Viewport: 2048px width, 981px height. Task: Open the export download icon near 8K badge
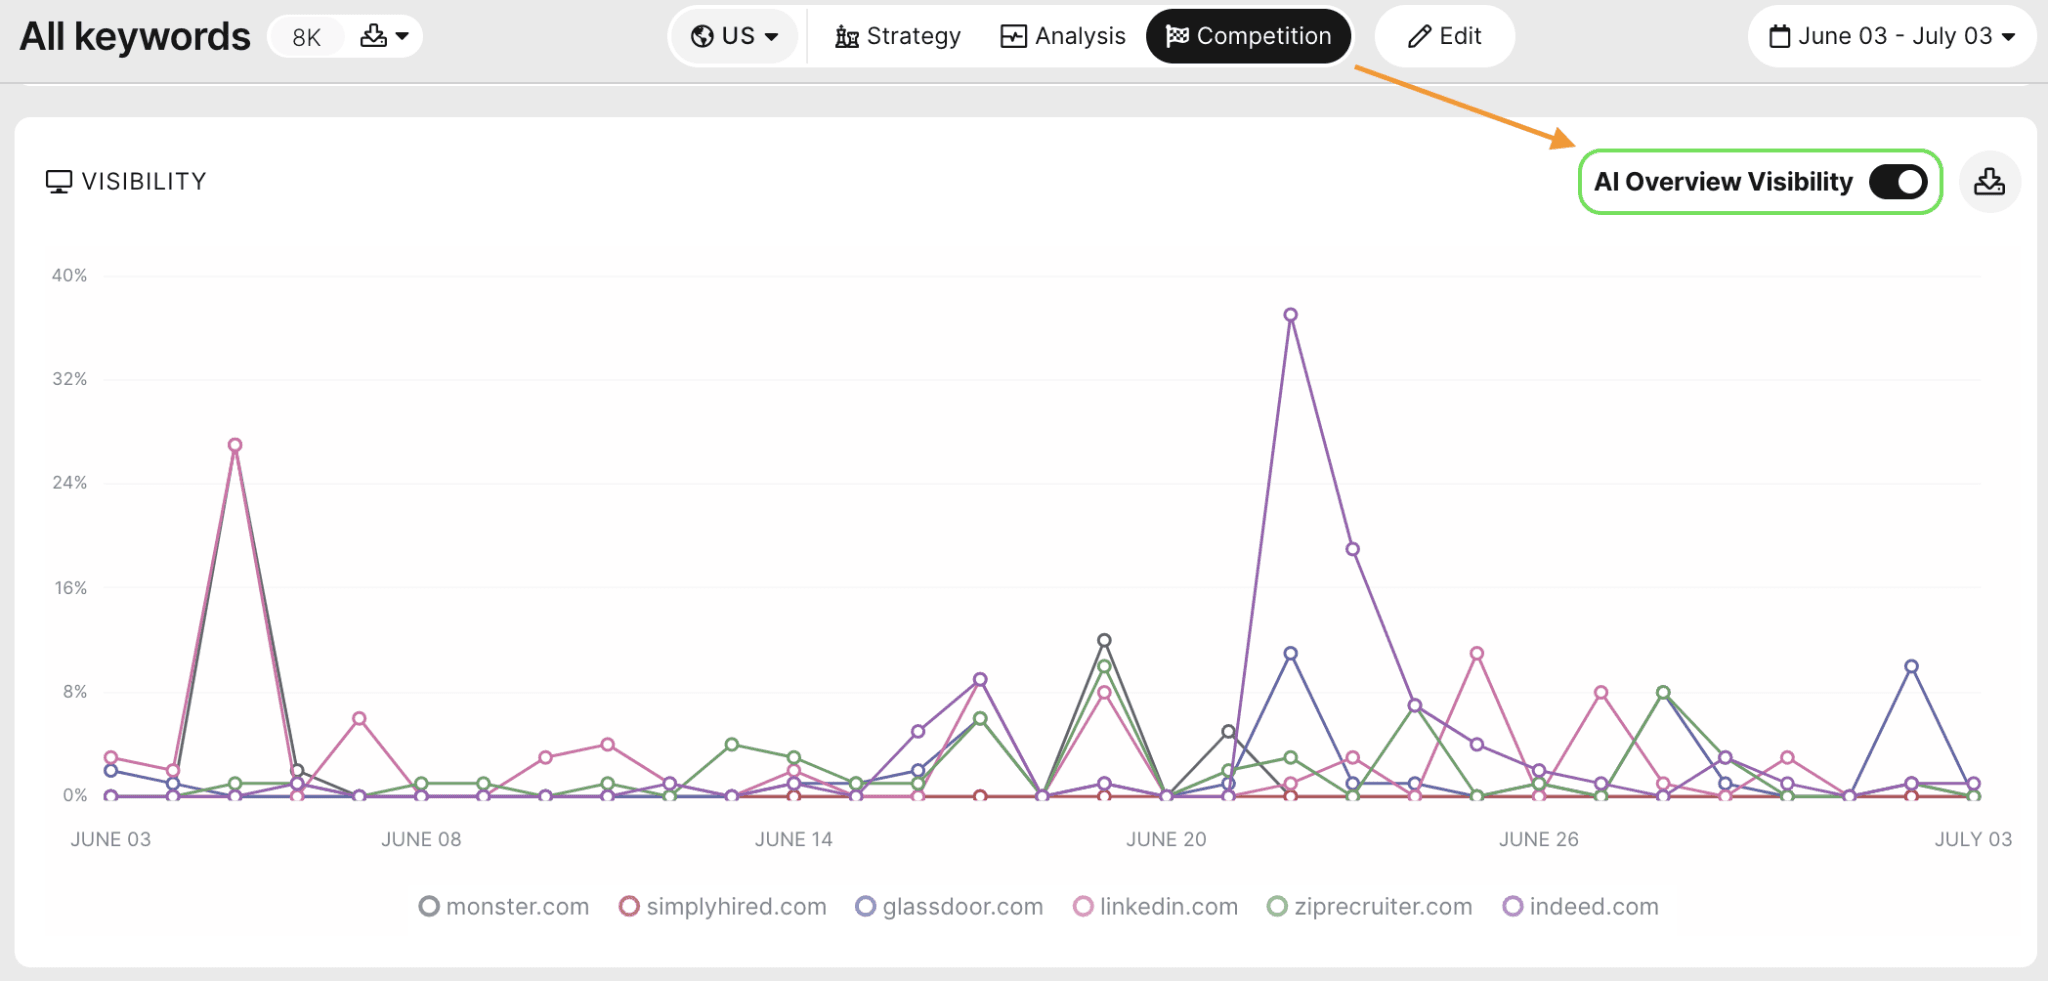(373, 36)
